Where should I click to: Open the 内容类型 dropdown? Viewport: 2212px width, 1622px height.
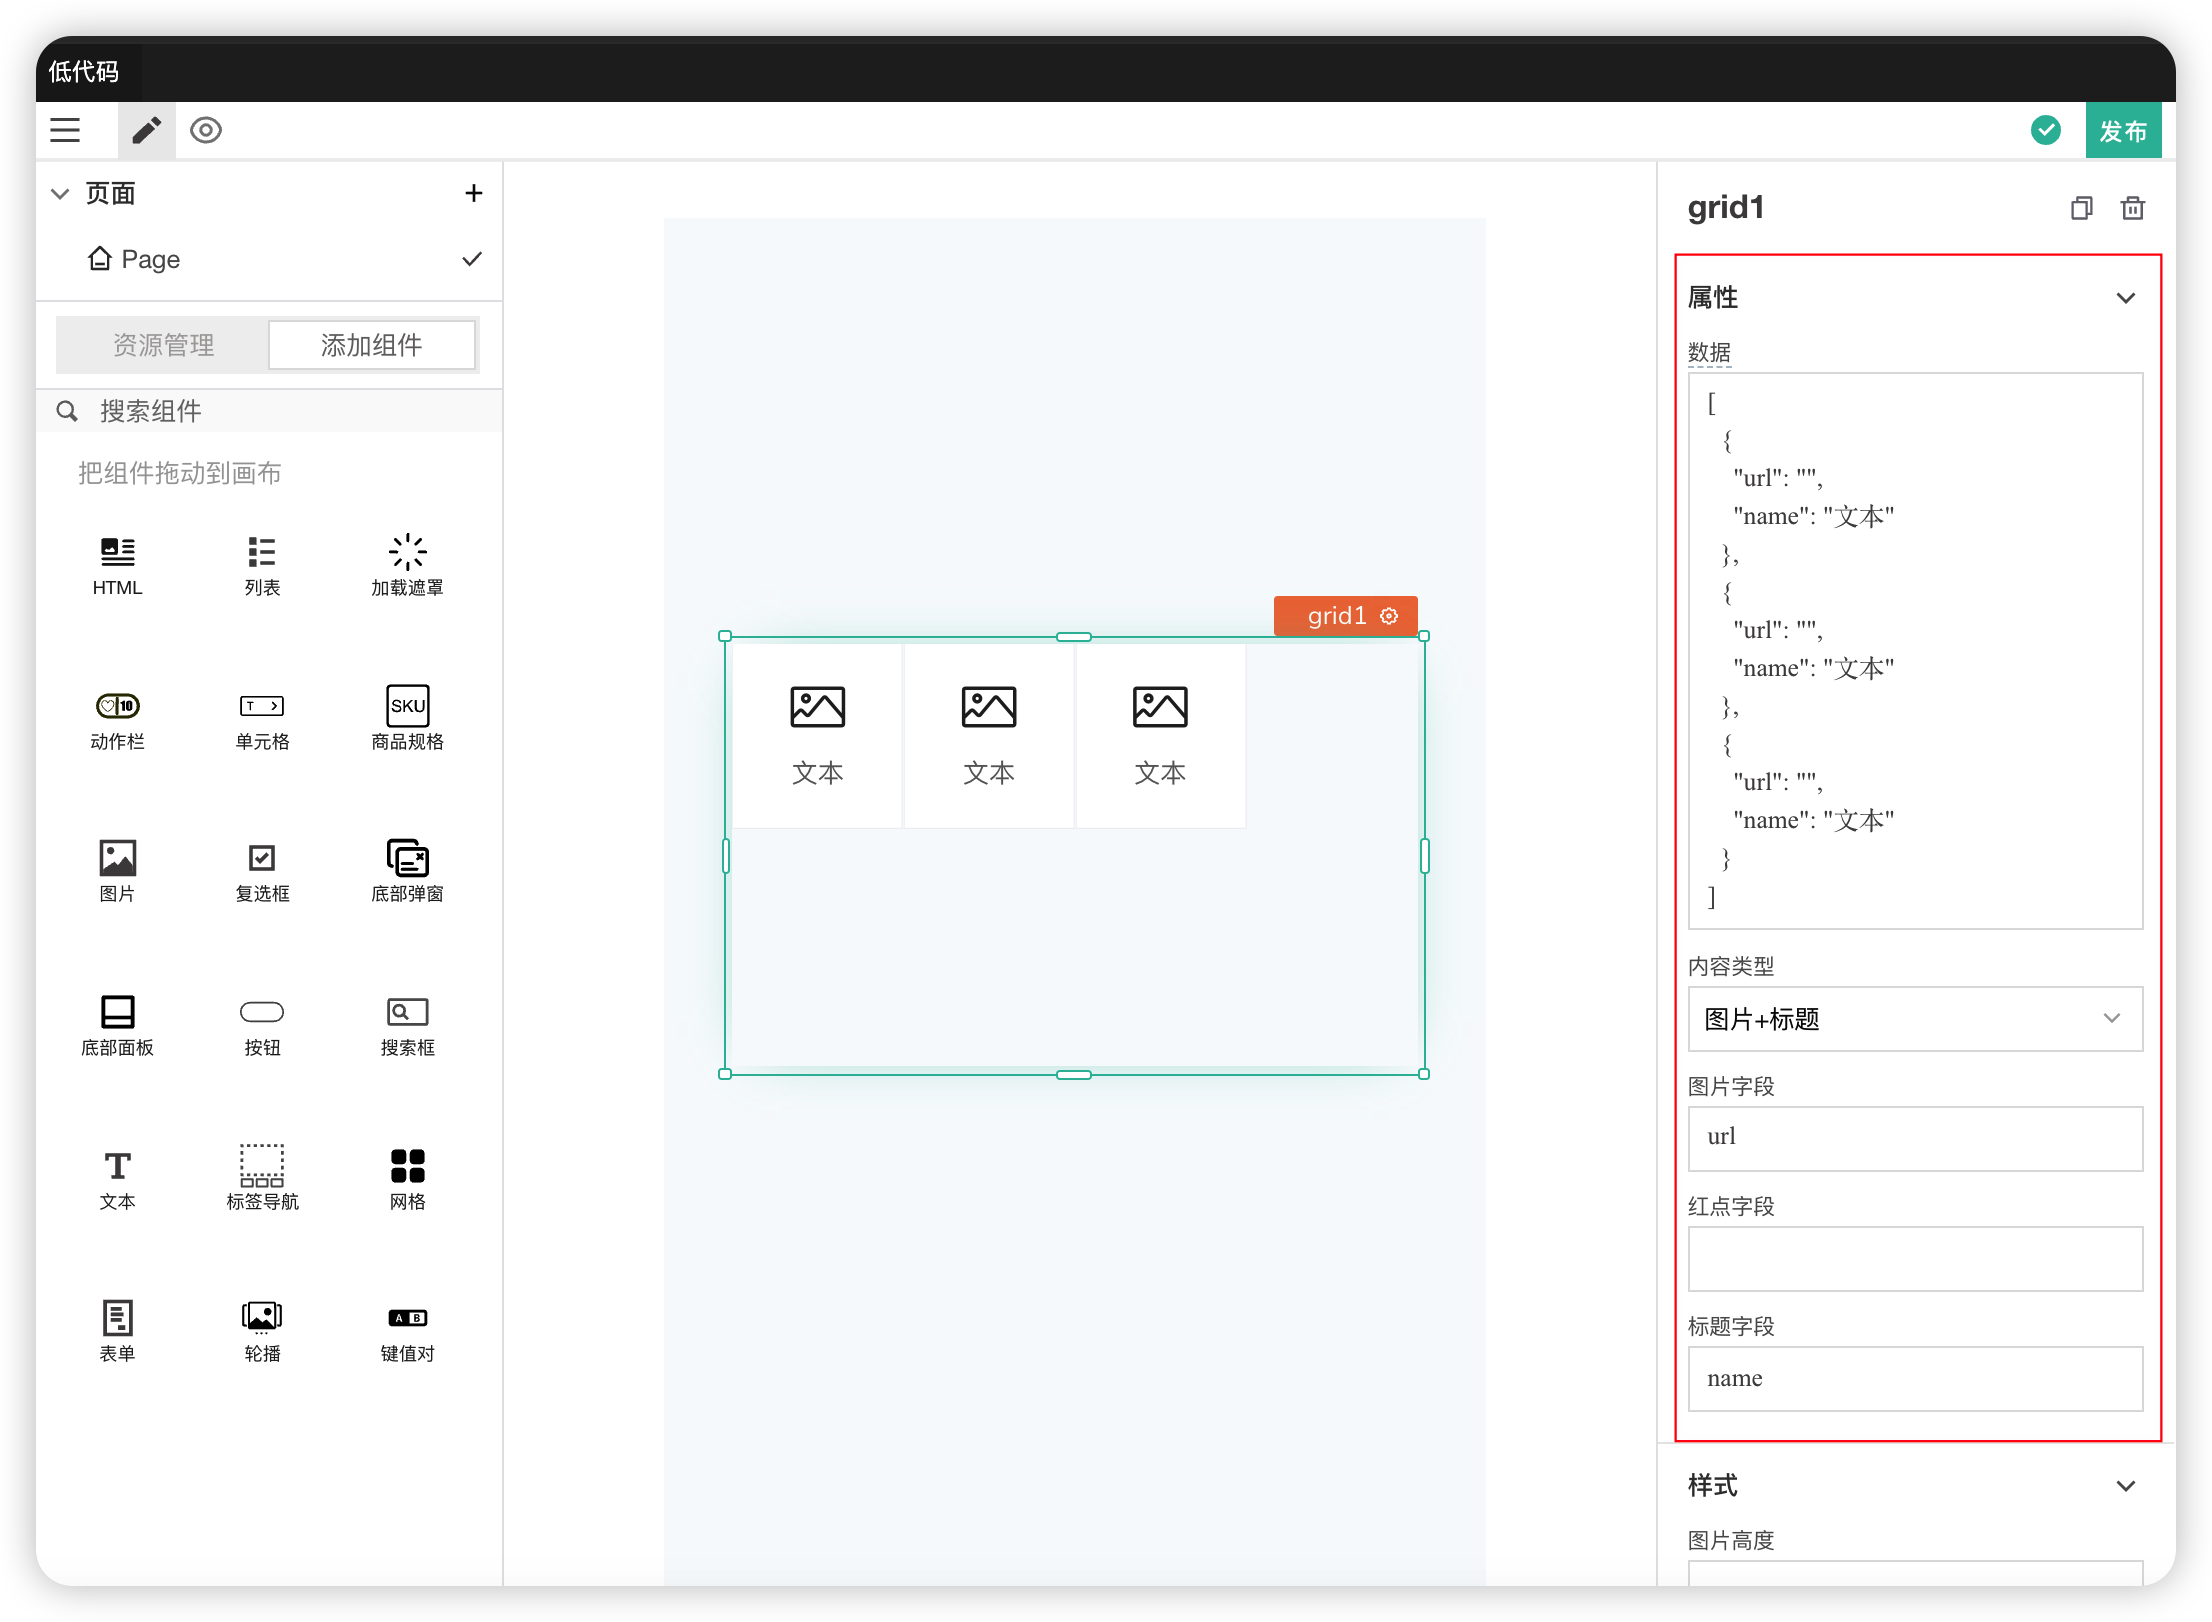click(x=1914, y=1019)
